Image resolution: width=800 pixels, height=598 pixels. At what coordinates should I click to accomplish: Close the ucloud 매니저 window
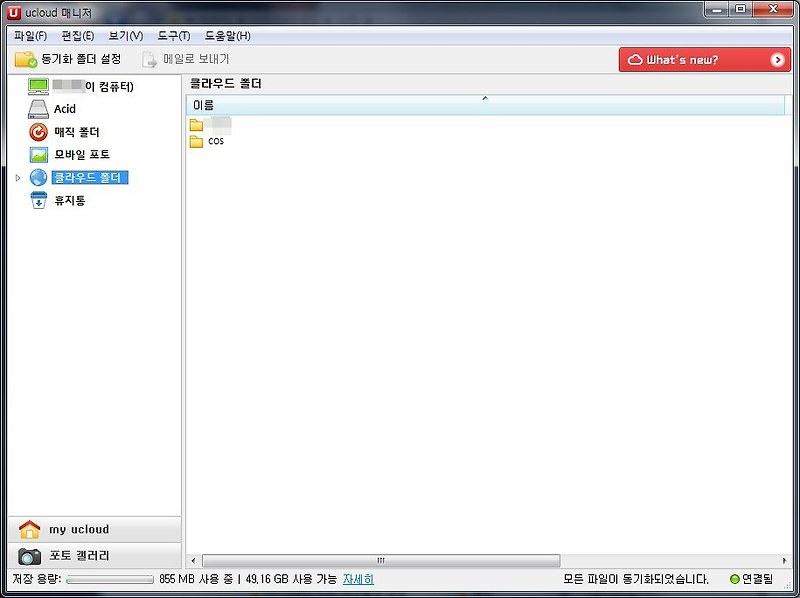tap(772, 9)
